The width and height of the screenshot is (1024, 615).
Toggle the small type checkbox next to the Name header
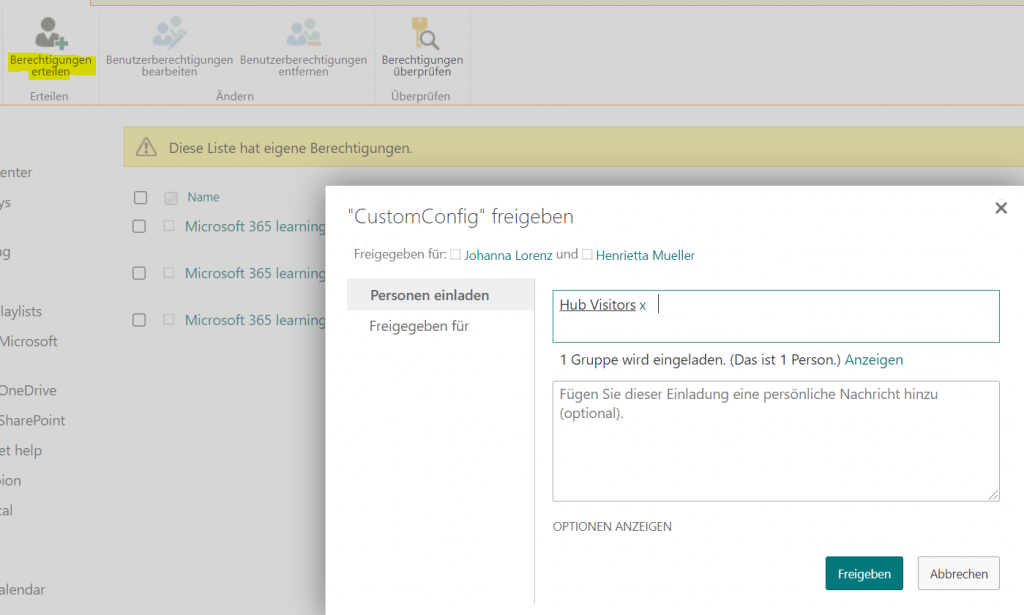(x=171, y=198)
